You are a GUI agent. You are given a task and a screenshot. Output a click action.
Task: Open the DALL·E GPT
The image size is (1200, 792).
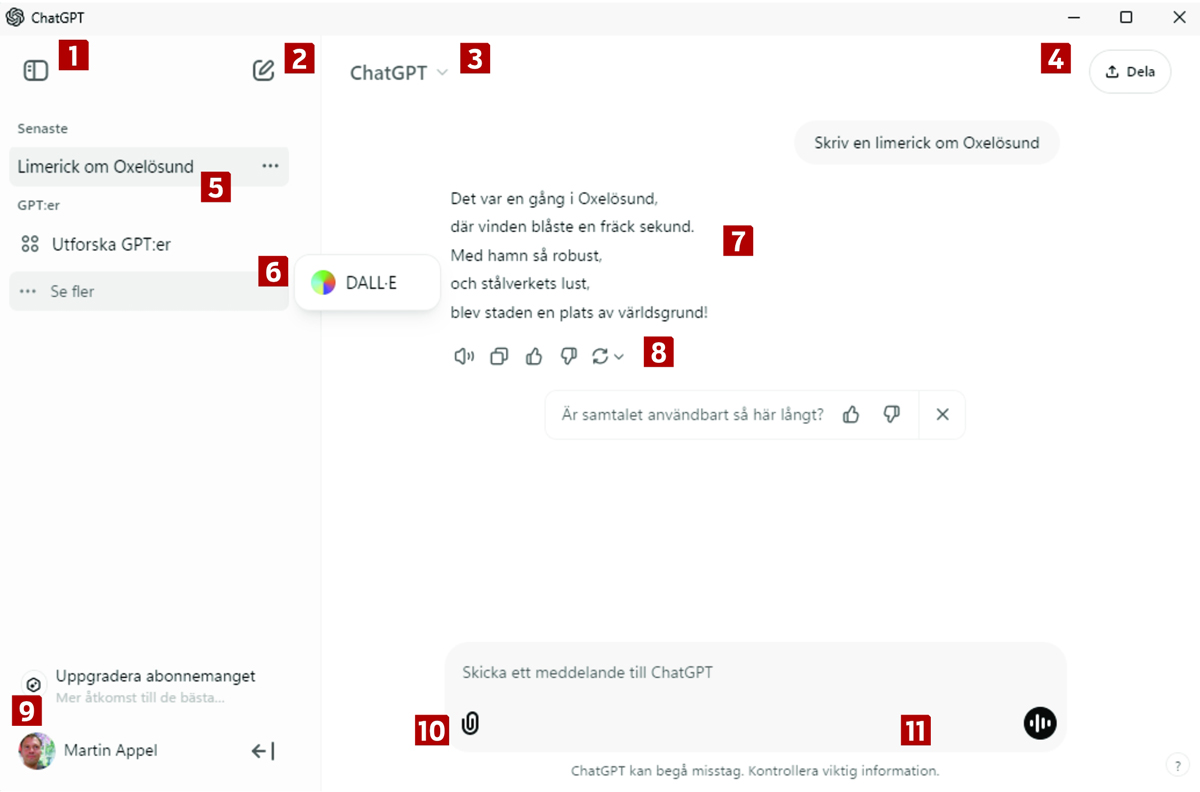367,283
